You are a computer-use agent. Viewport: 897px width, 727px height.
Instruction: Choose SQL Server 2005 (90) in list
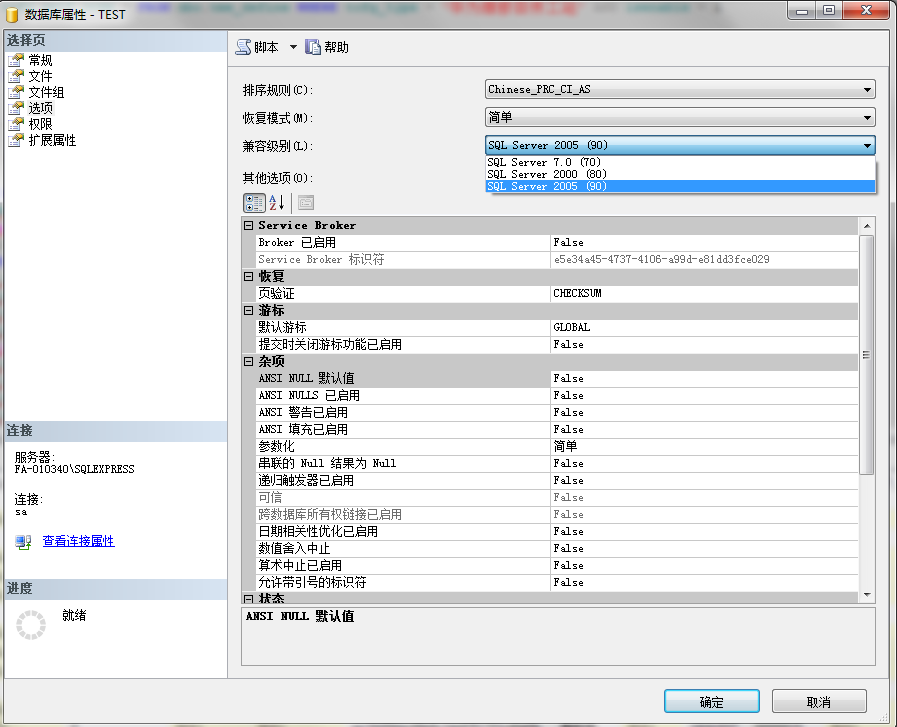point(680,186)
